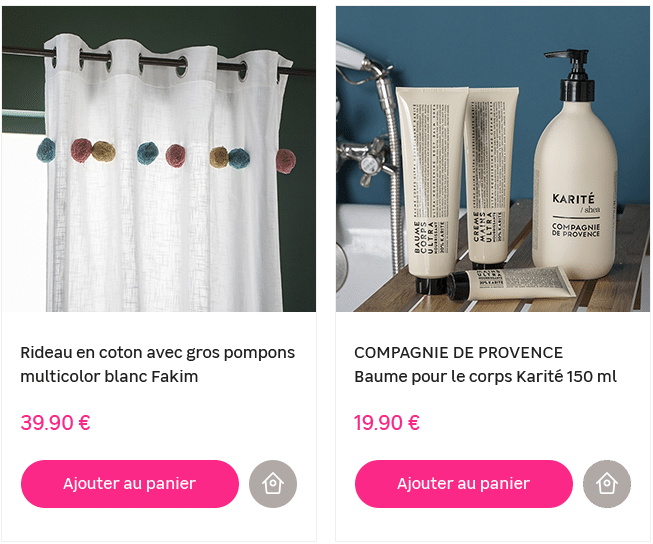Screen dimensions: 653x544
Task: Click the Baume Corps Ultra tube in photo
Action: click(430, 187)
